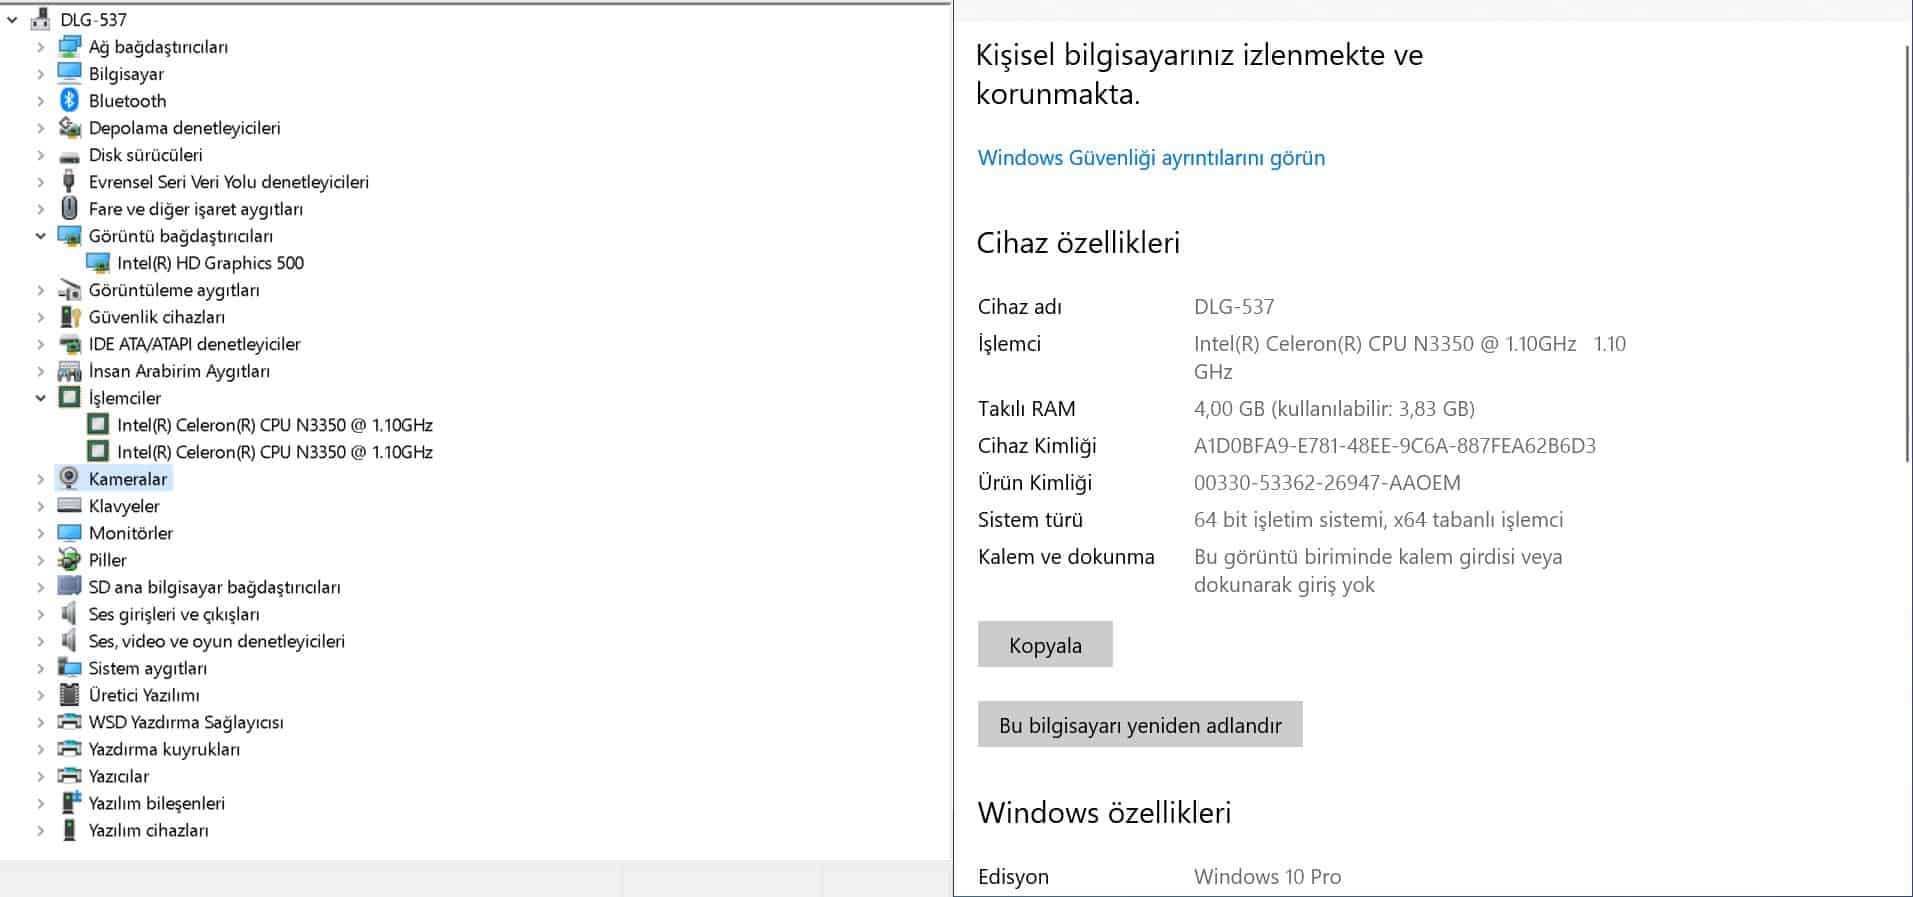This screenshot has height=897, width=1913.
Task: Select the Kameralar webcam icon
Action: tap(69, 478)
